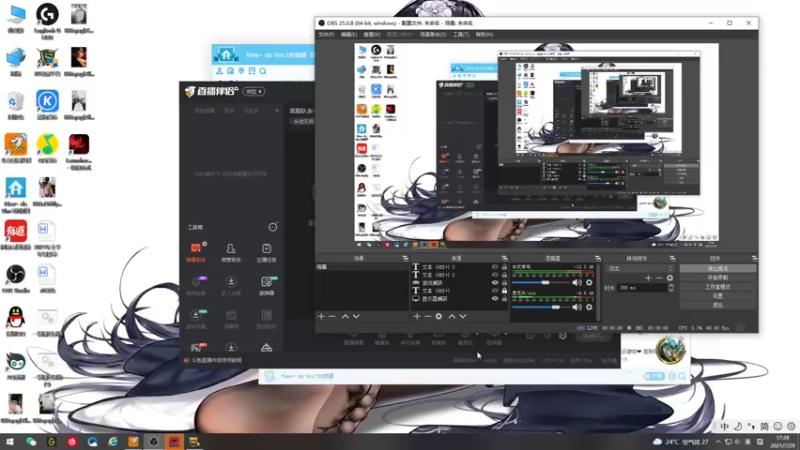Pop out the OBS scenes dock
Image resolution: width=800 pixels, height=450 pixels.
[405, 259]
